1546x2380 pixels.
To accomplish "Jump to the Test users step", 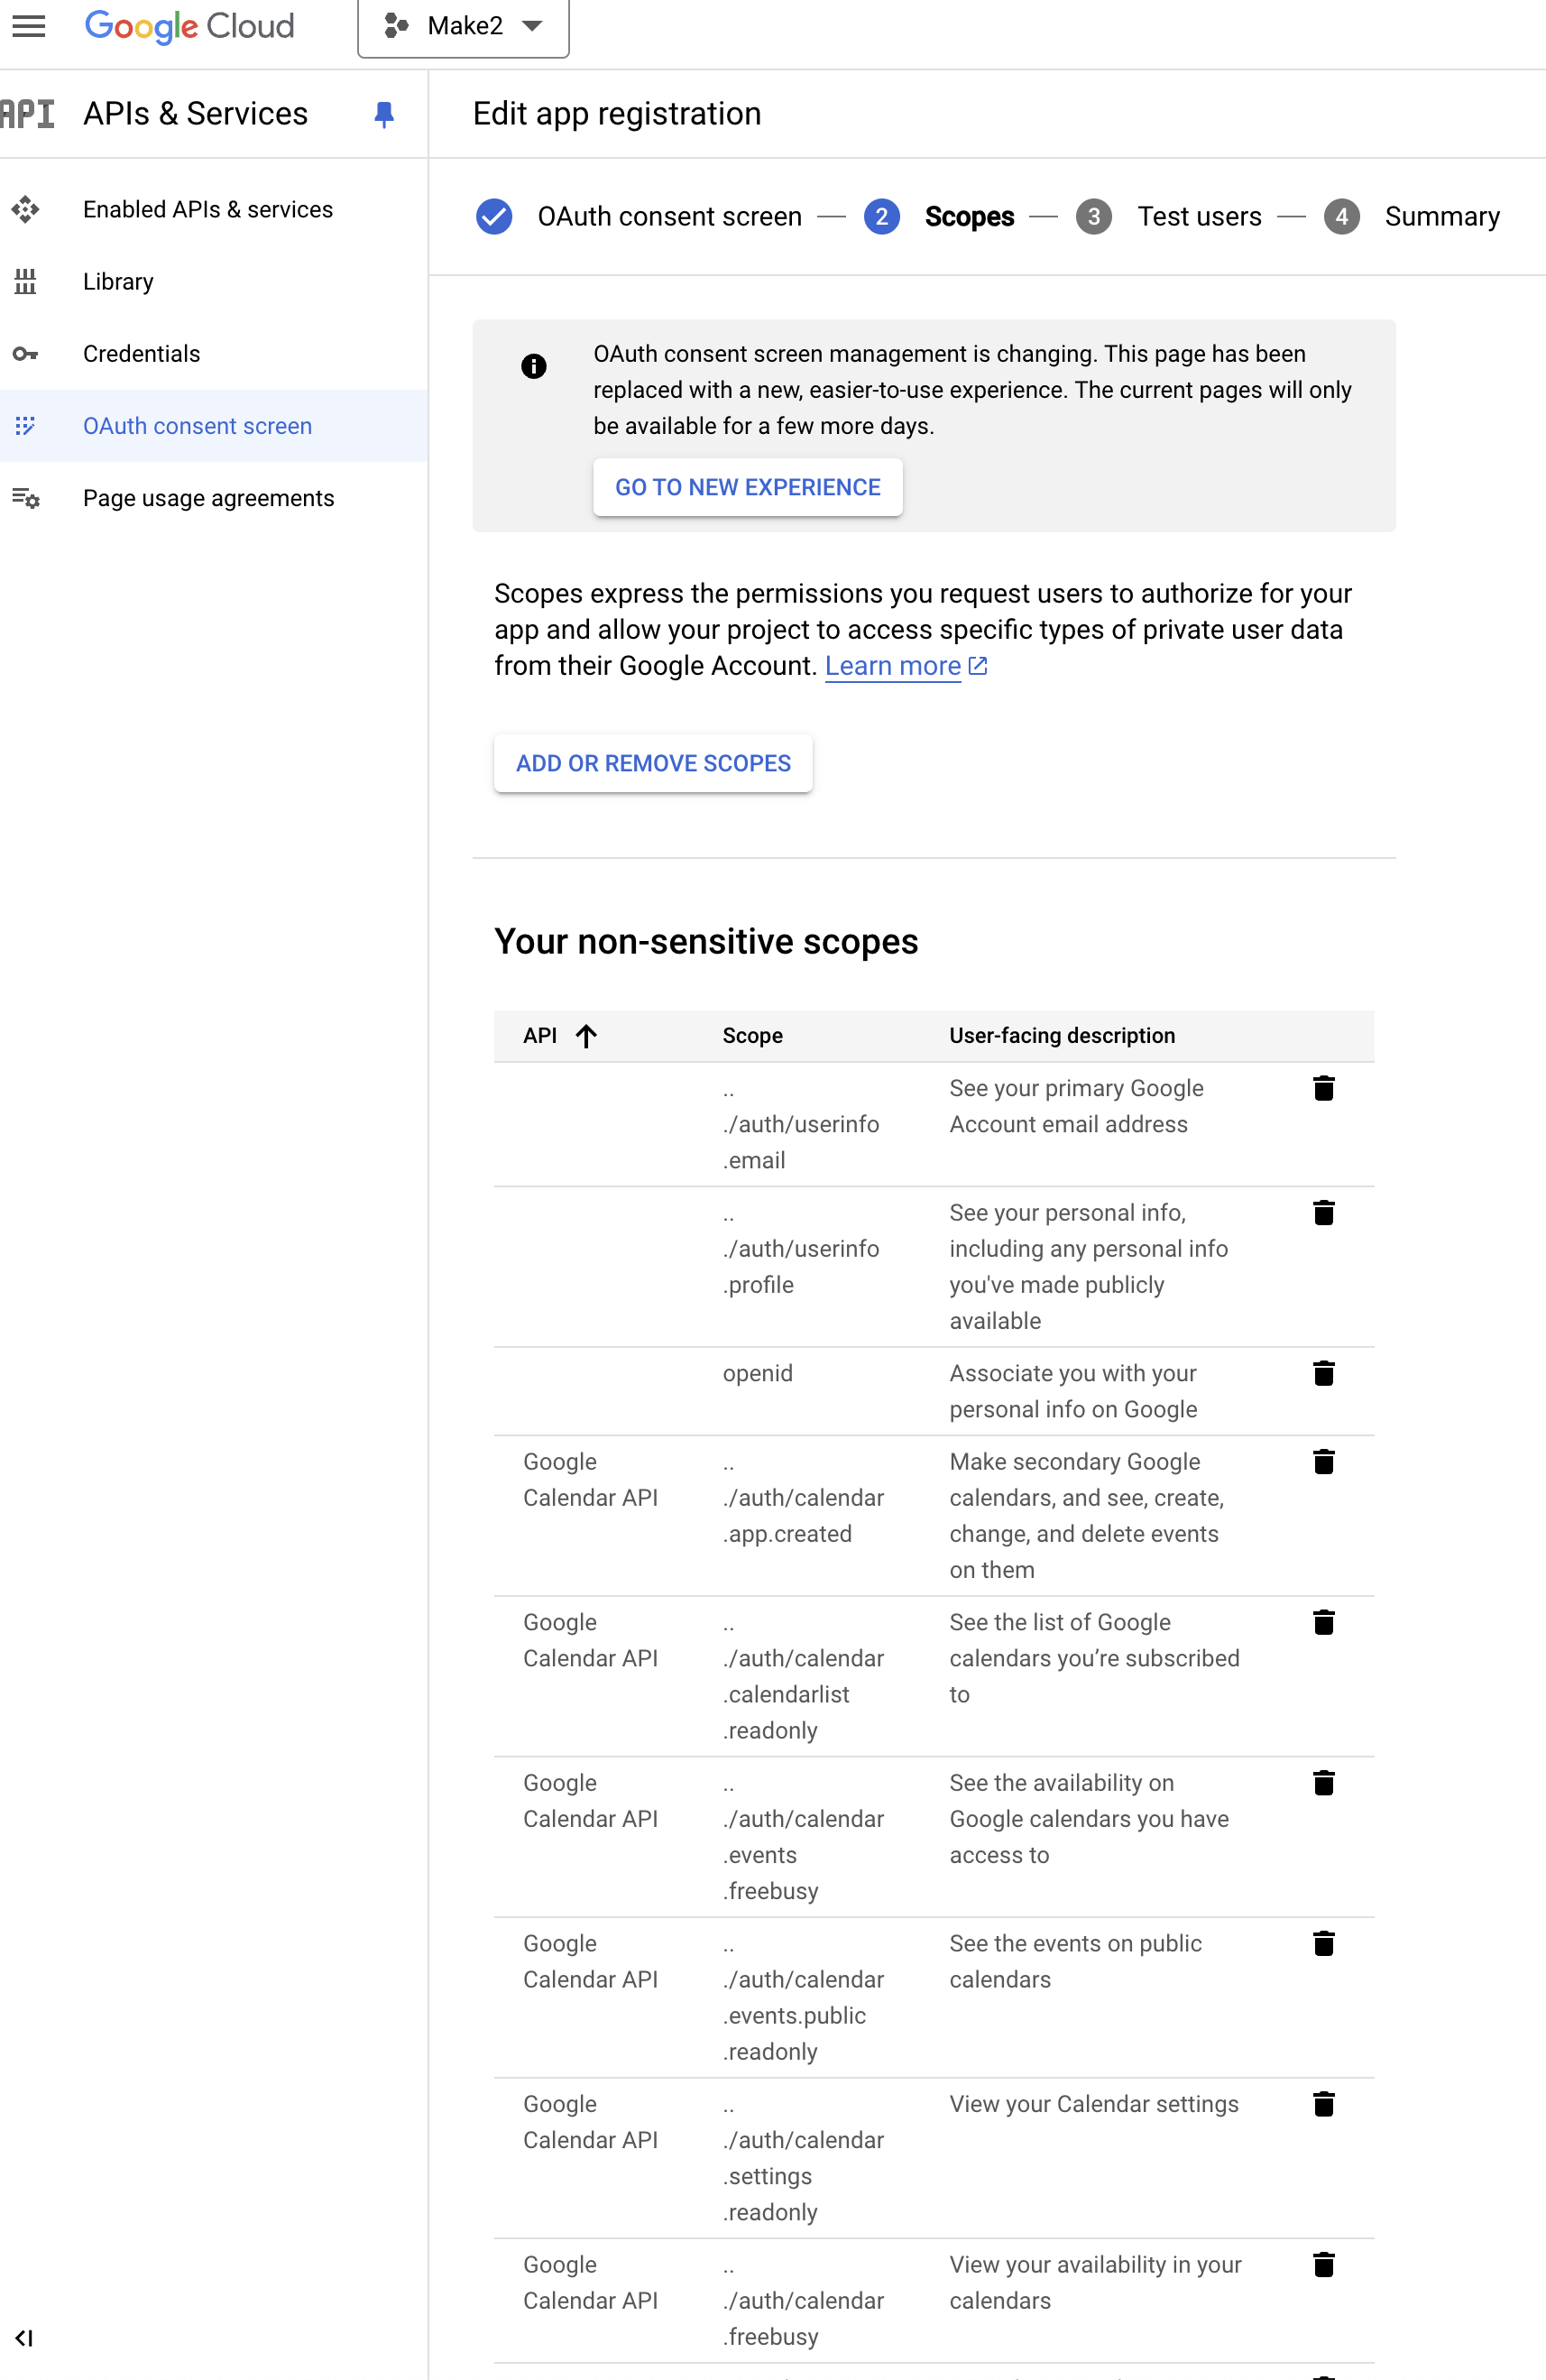I will coord(1198,217).
